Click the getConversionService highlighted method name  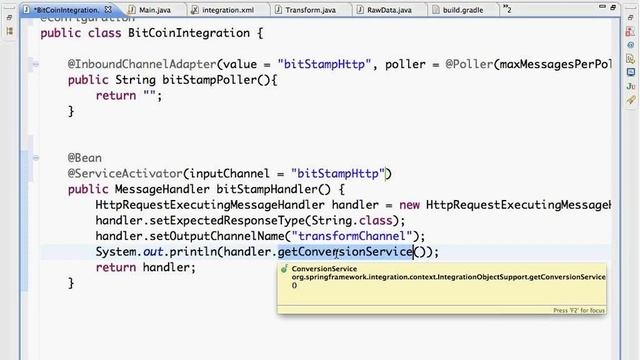coord(345,252)
